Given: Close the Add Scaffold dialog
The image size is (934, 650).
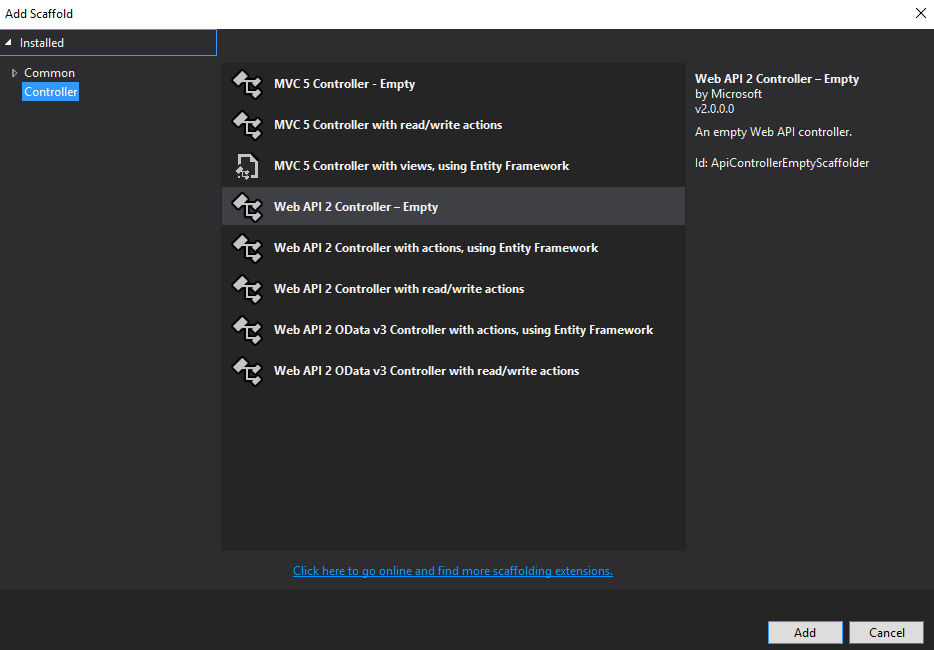Looking at the screenshot, I should coord(920,13).
